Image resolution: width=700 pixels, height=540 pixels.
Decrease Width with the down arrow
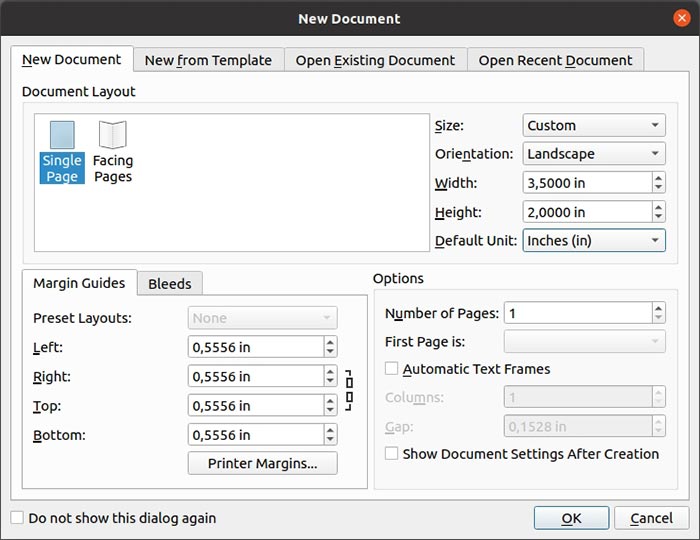658,187
